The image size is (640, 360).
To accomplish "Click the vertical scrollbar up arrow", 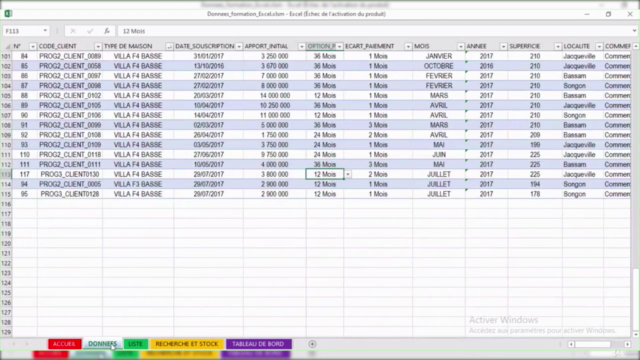I will click(x=636, y=47).
